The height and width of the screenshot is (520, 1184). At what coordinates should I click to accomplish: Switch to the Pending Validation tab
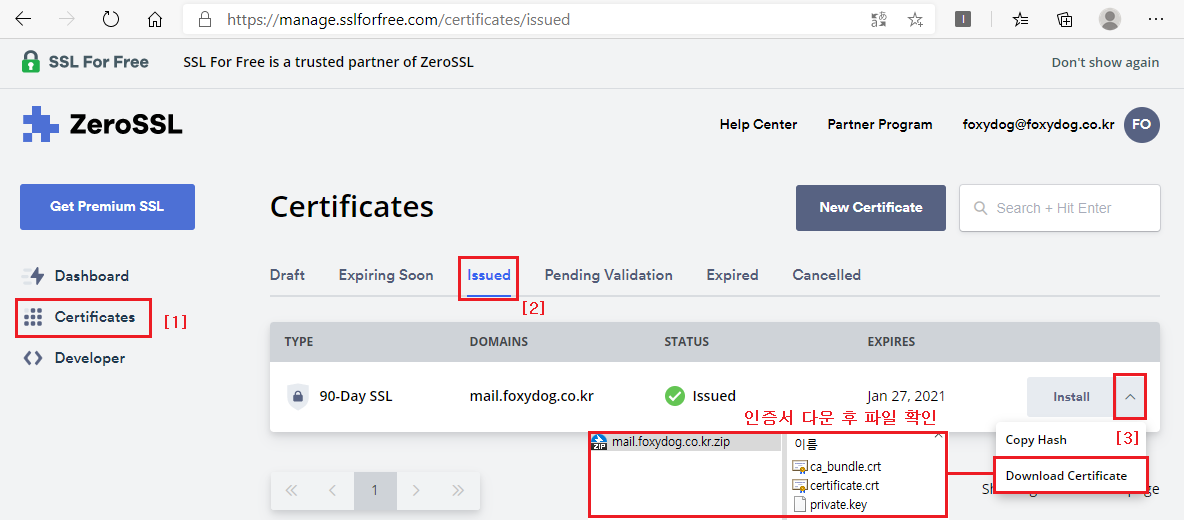[609, 275]
